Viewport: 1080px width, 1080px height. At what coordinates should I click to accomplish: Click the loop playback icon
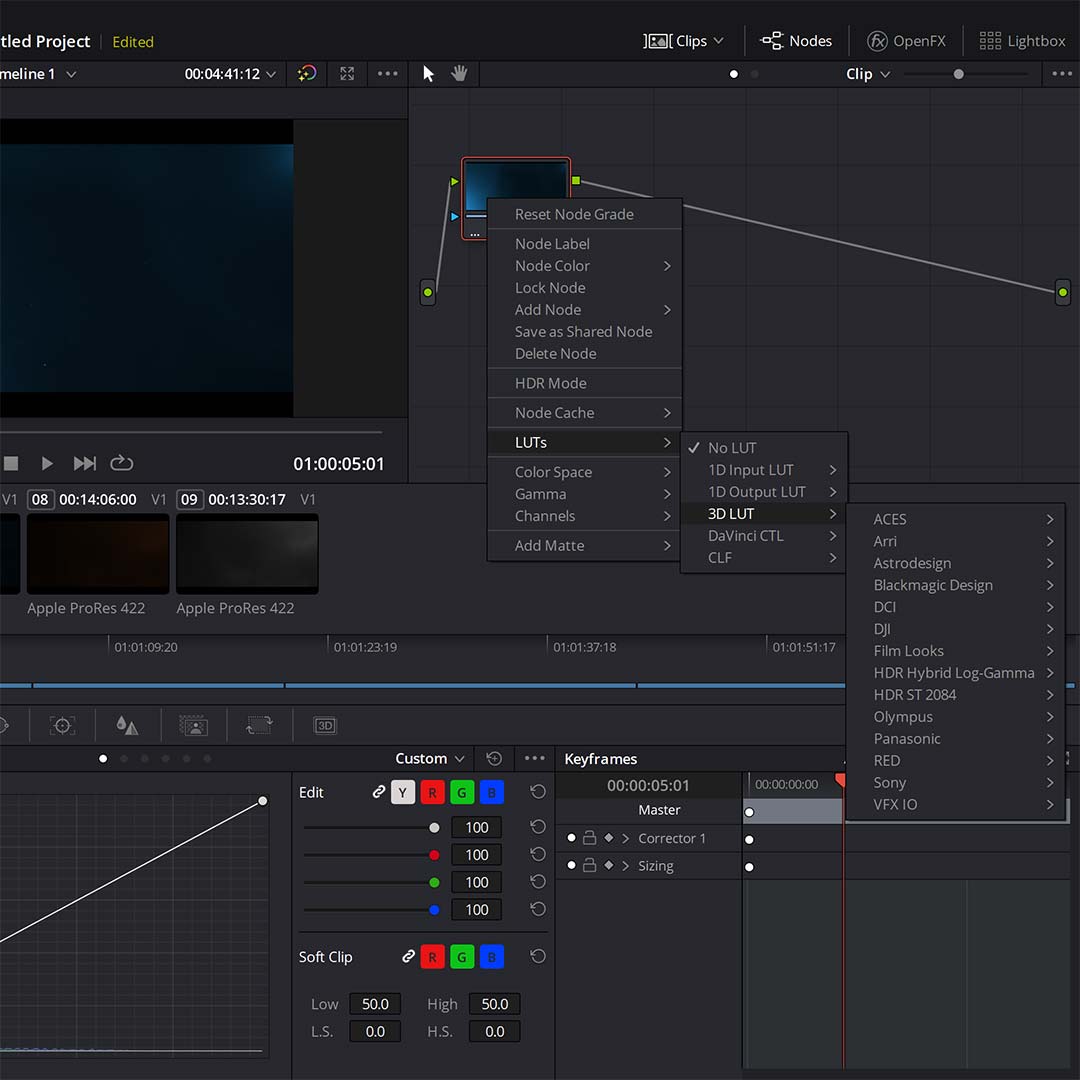pyautogui.click(x=121, y=463)
